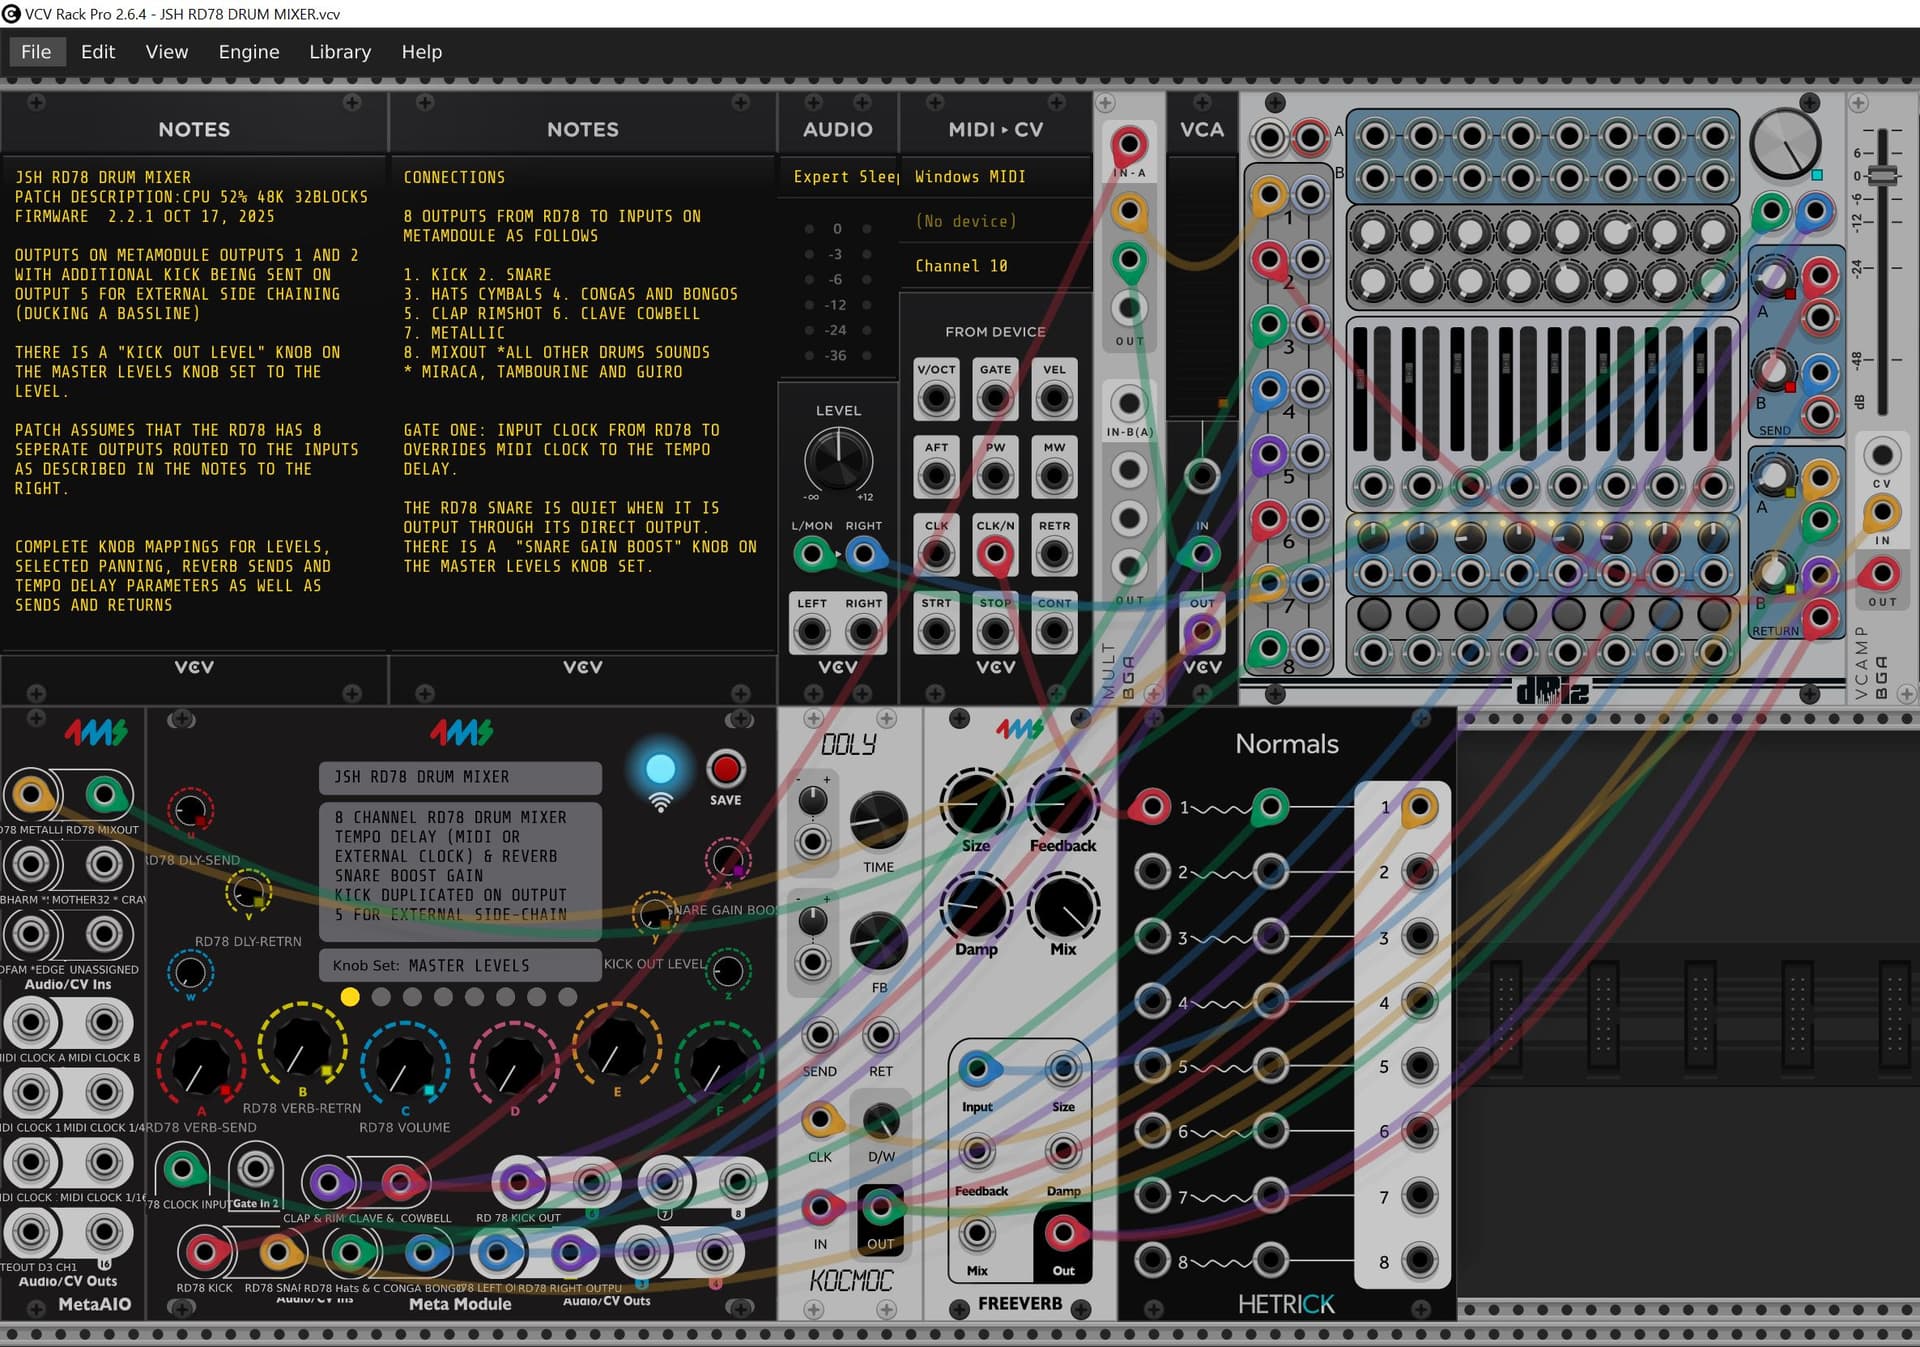Select the second knob set dot

tap(381, 997)
